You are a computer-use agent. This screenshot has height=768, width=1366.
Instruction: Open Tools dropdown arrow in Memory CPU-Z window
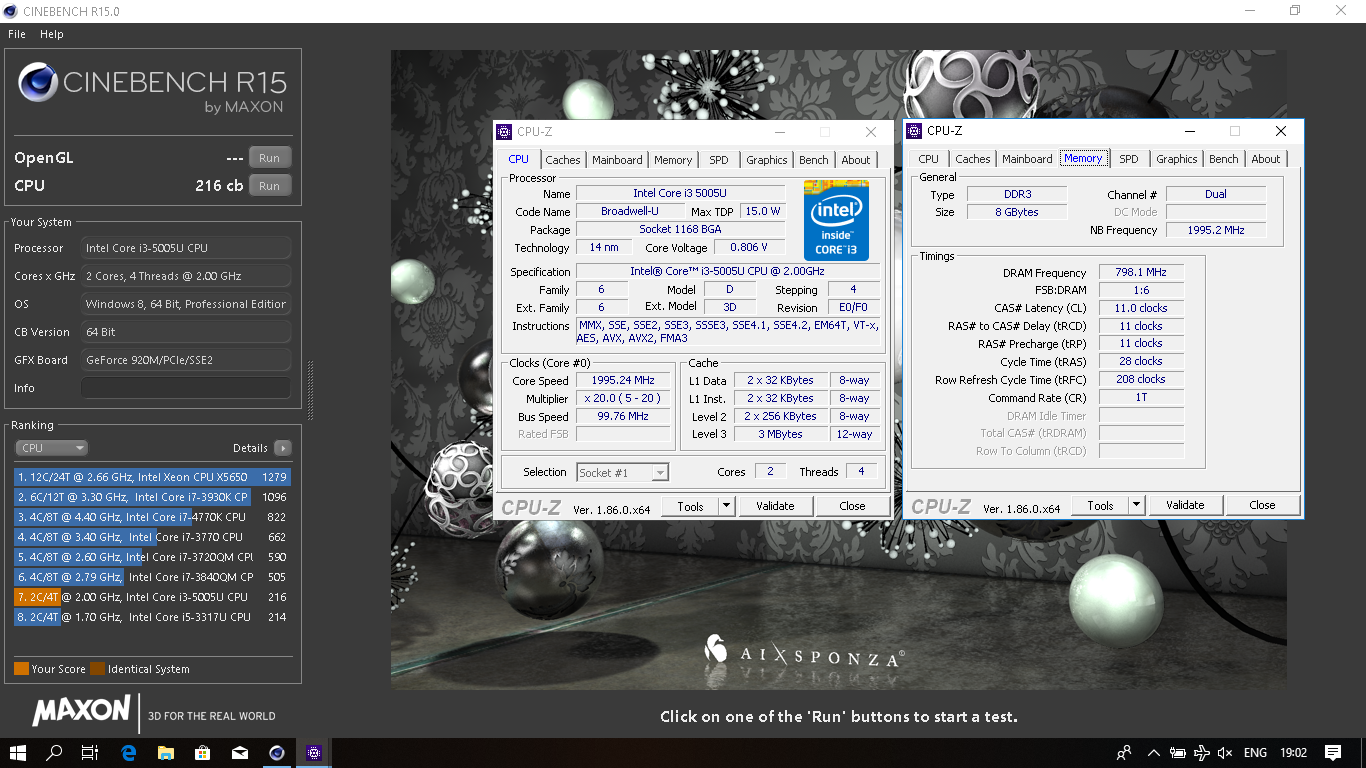pos(1137,505)
